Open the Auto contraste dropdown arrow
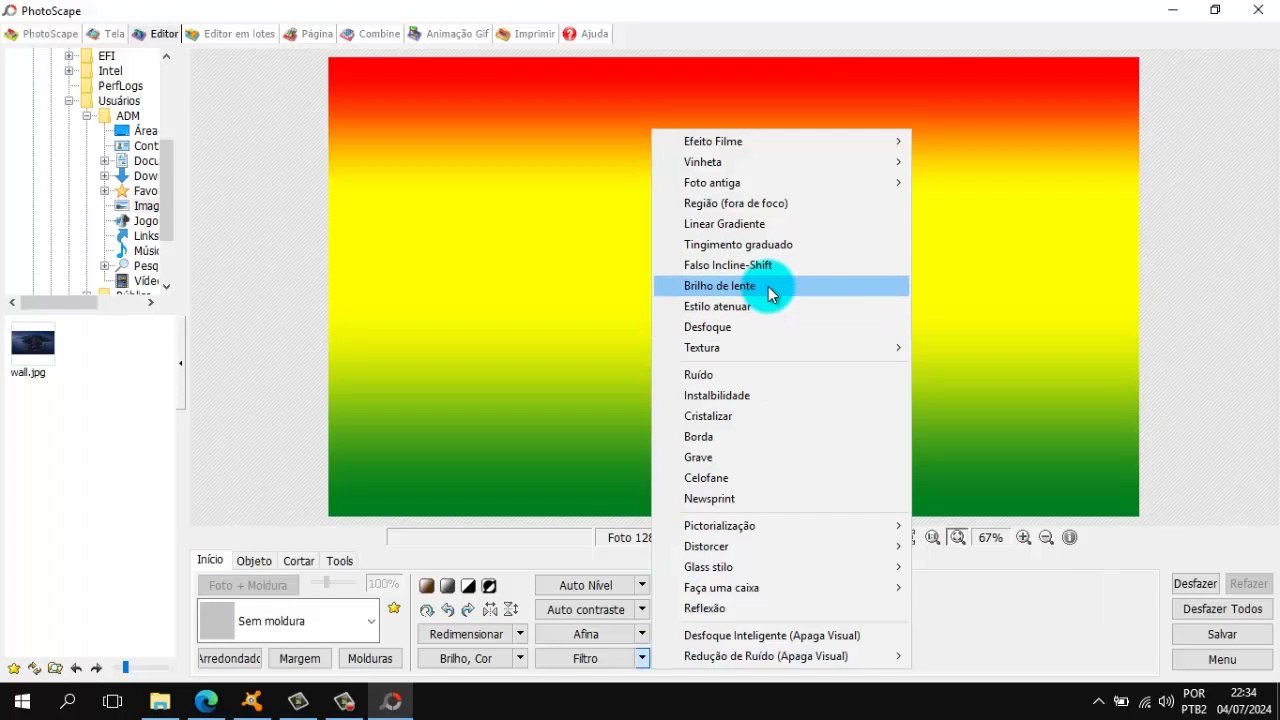Viewport: 1280px width, 720px height. 642,610
